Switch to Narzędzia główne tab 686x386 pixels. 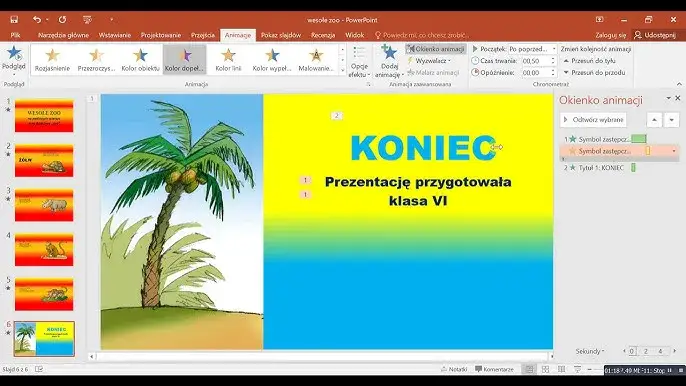click(x=63, y=35)
